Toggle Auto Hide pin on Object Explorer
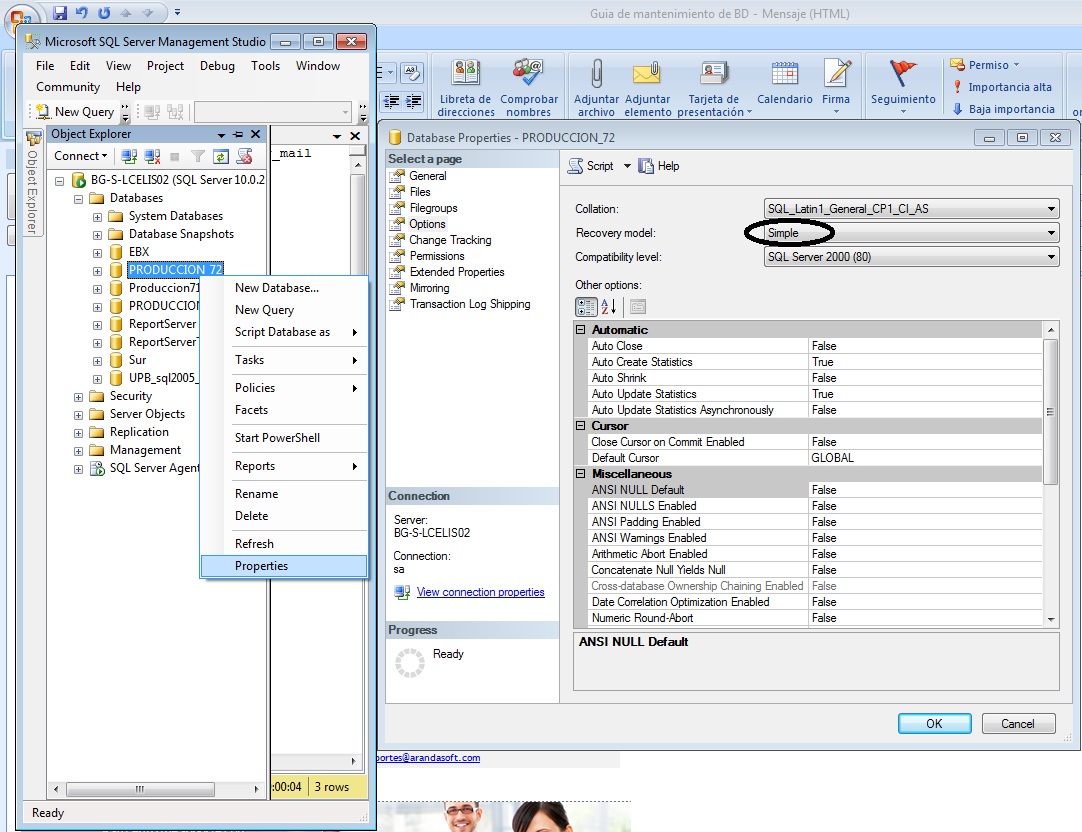Screen dimensions: 1082x832 click(x=238, y=135)
